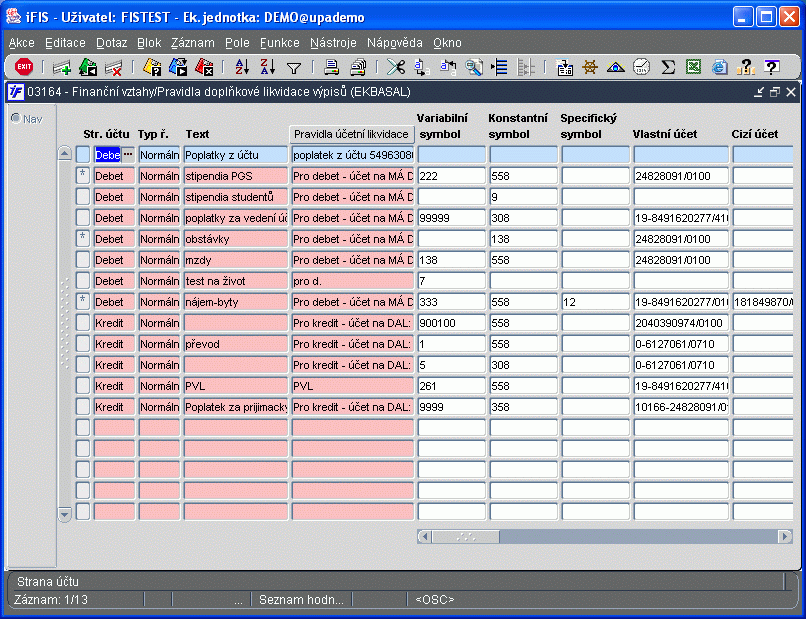The height and width of the screenshot is (619, 806).
Task: Click the Vlastní účet value 10166-24828091
Action: pyautogui.click(x=681, y=407)
